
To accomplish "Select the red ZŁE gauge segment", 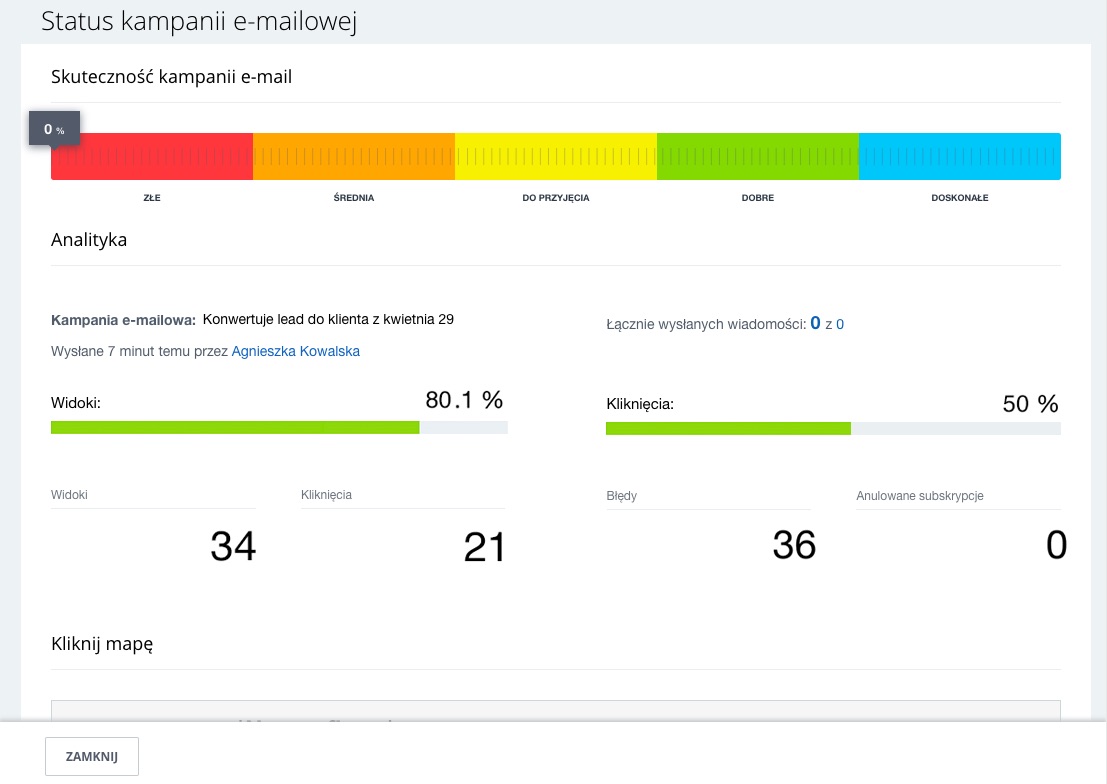I will click(152, 157).
